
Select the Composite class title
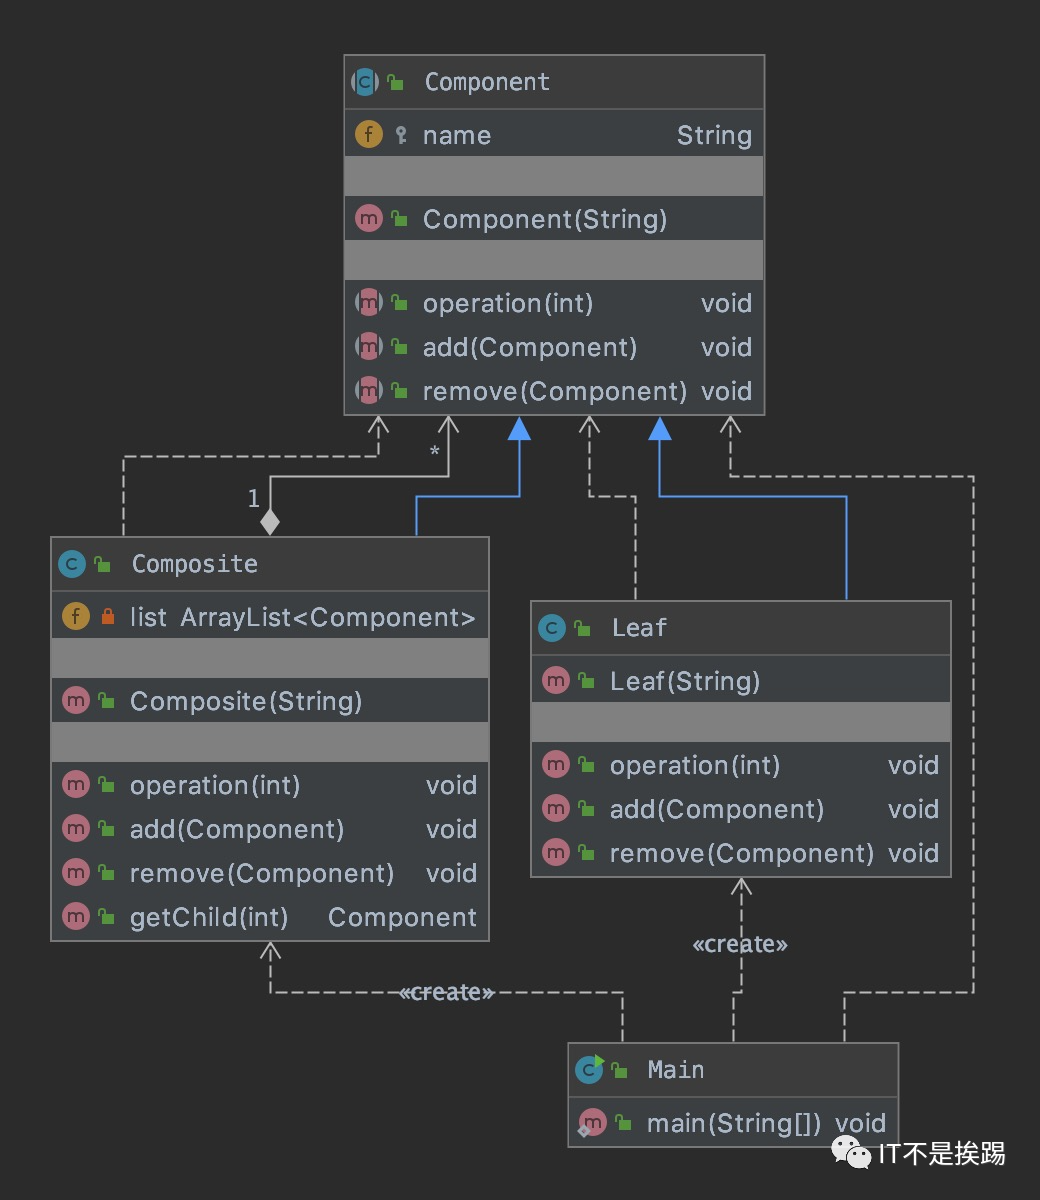click(195, 564)
